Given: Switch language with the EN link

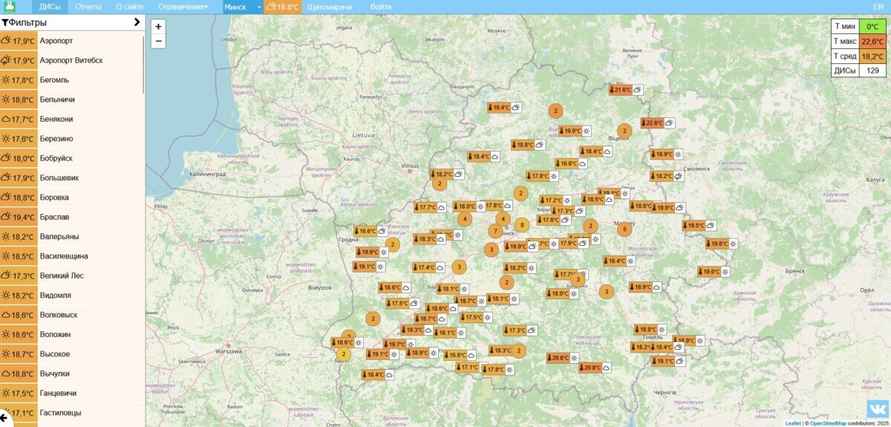Looking at the screenshot, I should (877, 7).
